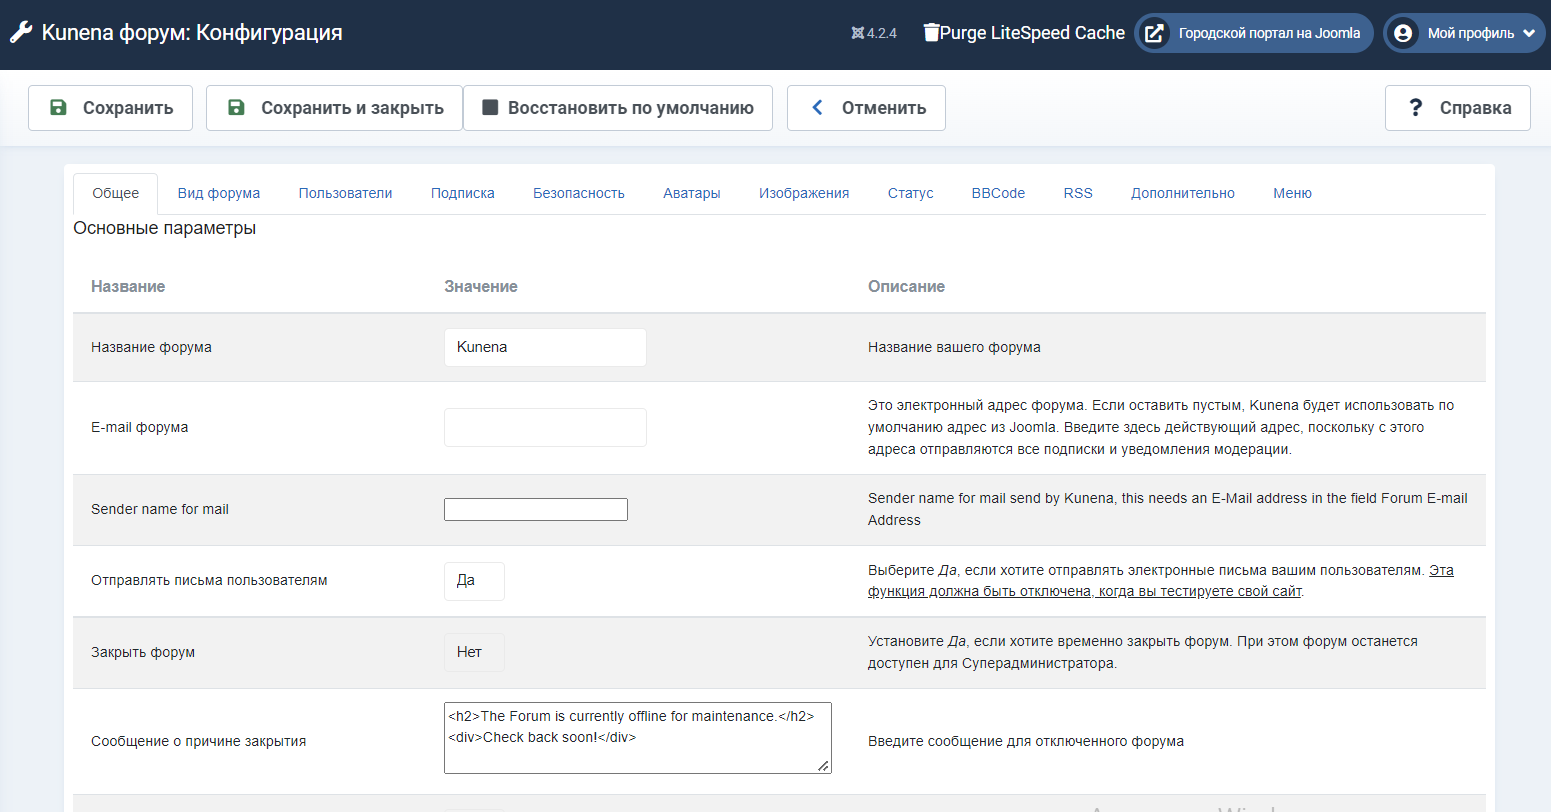Toggle the Закрыть форум Нет option
The width and height of the screenshot is (1551, 812).
[474, 652]
